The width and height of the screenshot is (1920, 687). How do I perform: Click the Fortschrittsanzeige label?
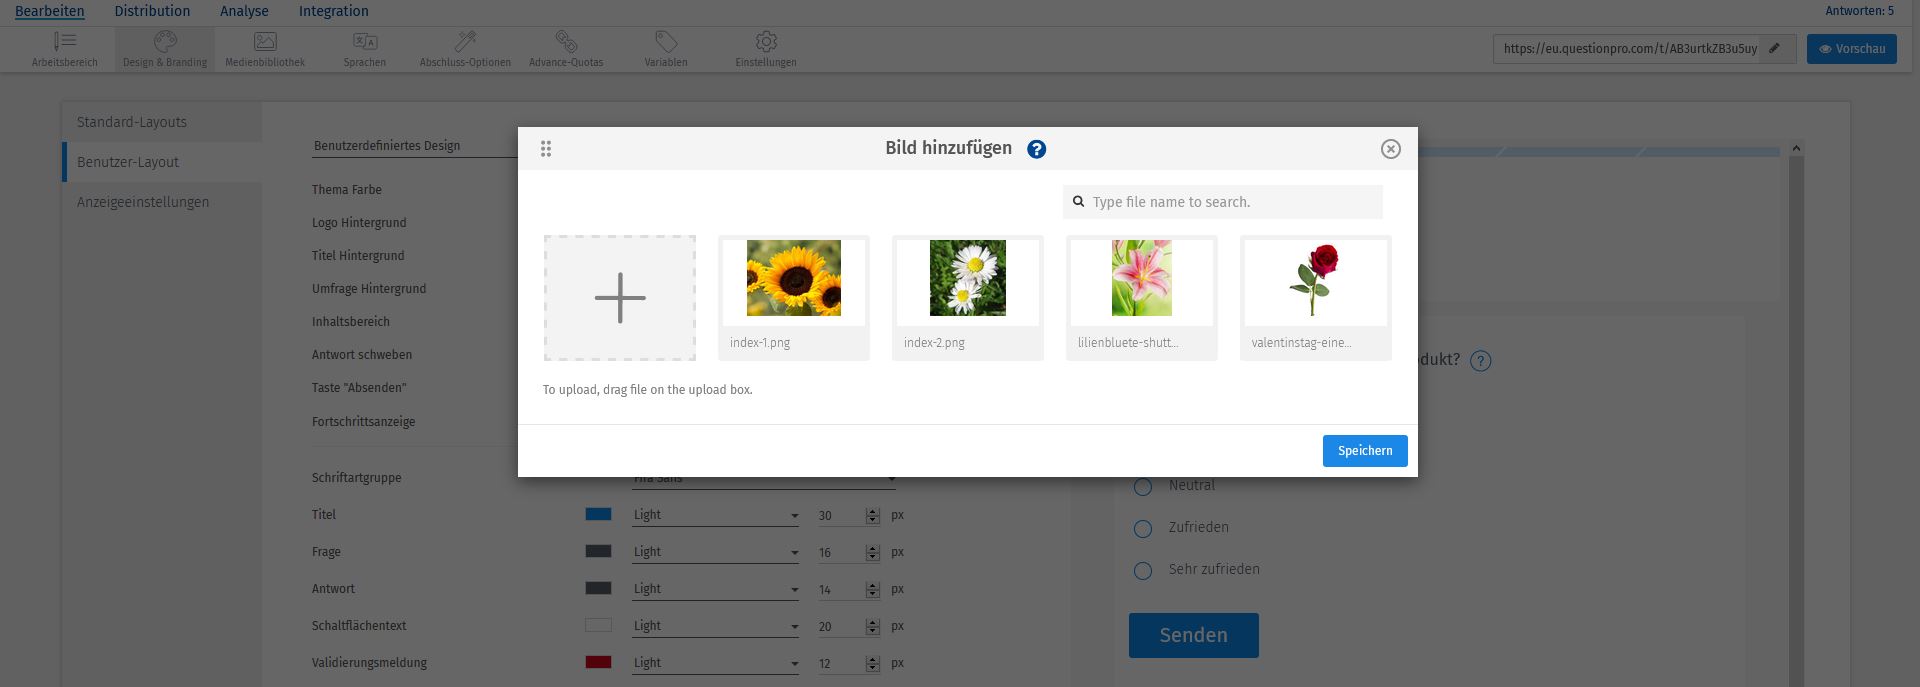click(364, 422)
